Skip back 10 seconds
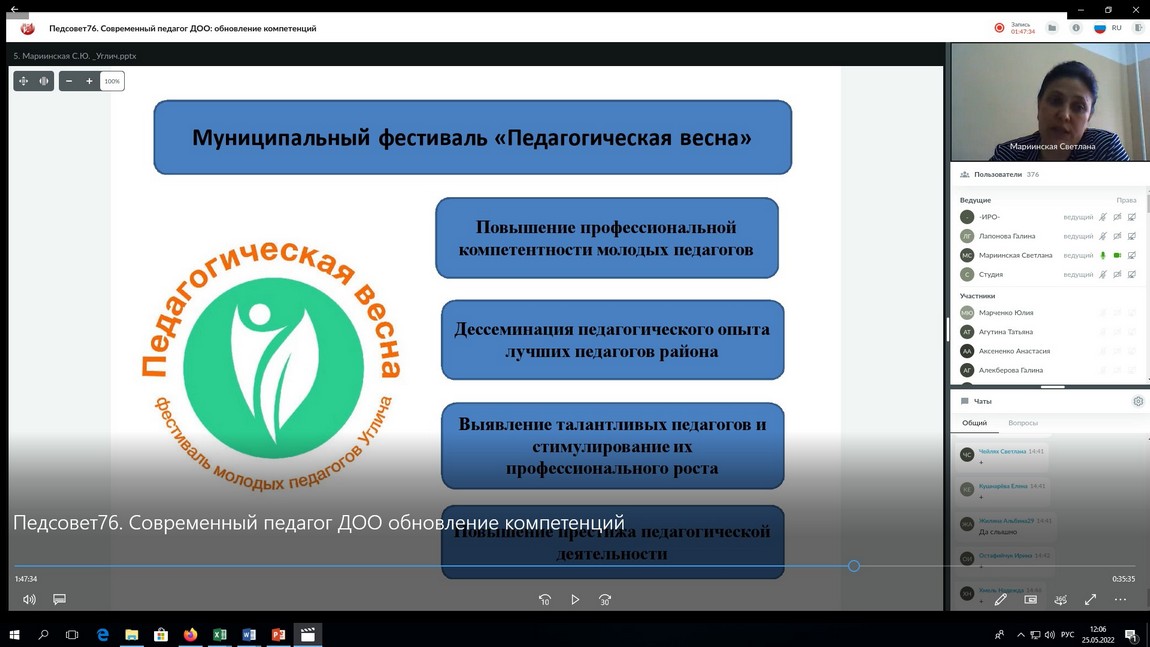The image size is (1150, 647). pos(544,599)
